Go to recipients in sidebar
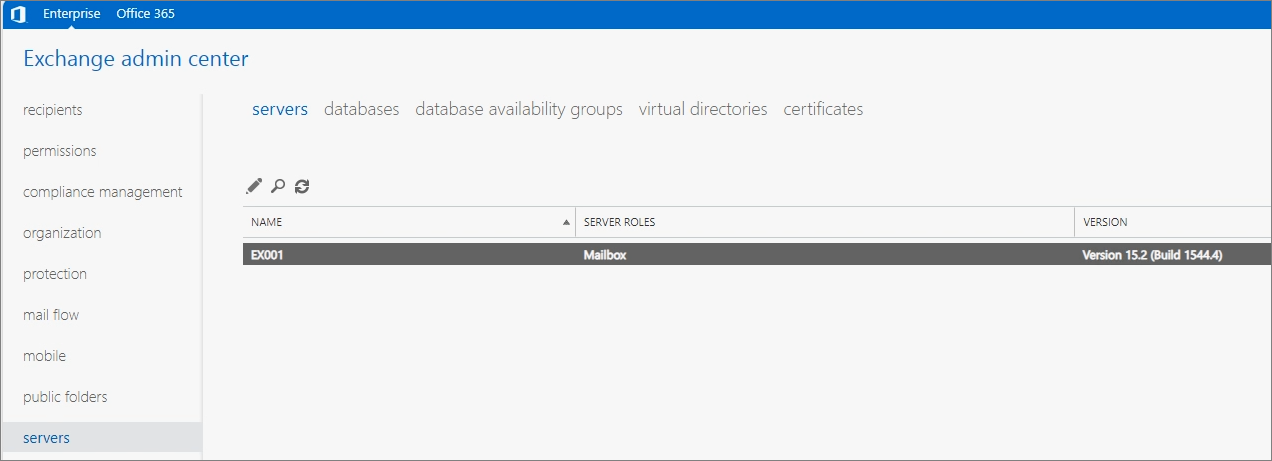This screenshot has height=461, width=1272. tap(53, 110)
